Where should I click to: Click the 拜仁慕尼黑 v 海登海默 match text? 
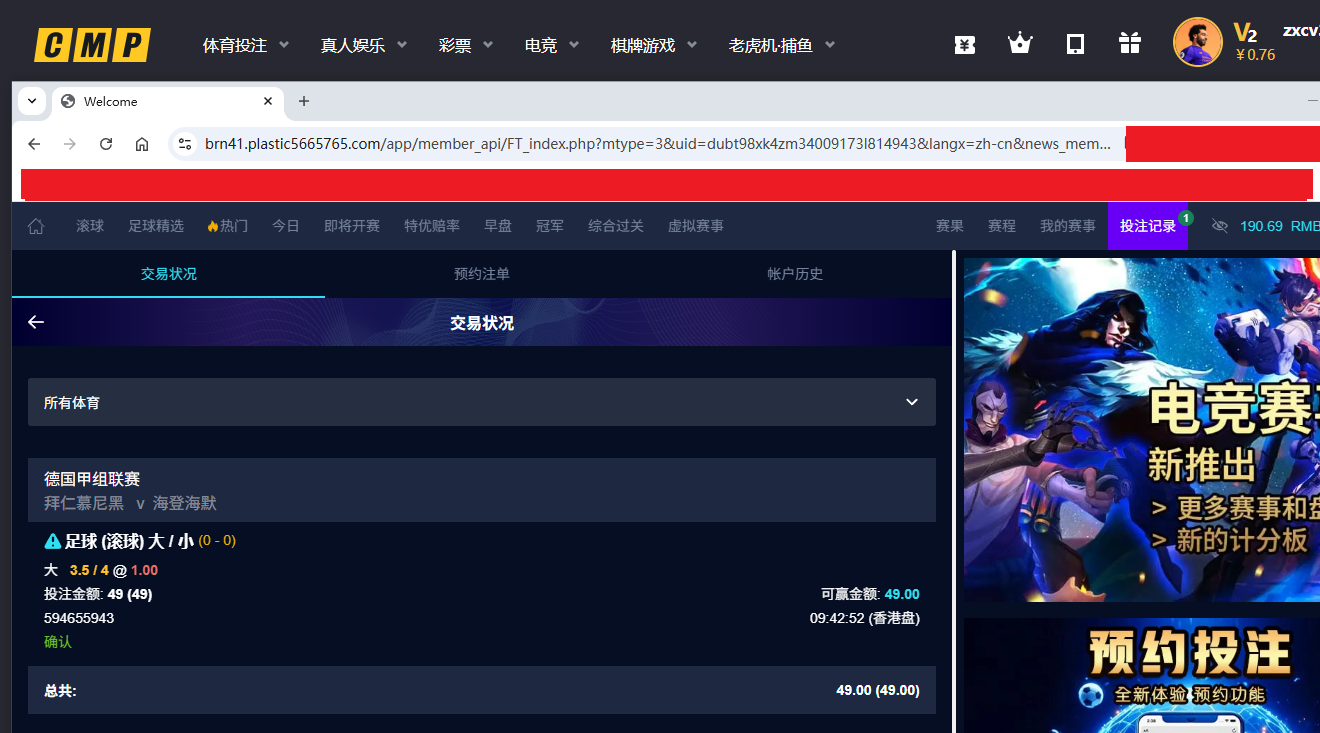click(130, 503)
